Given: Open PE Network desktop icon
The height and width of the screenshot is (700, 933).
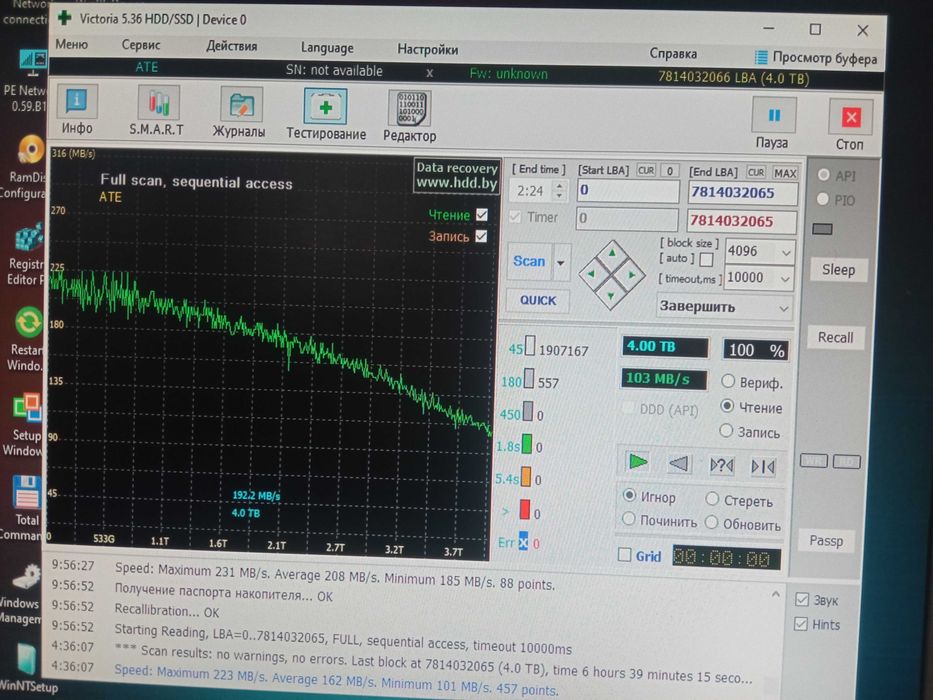Looking at the screenshot, I should [x=29, y=82].
